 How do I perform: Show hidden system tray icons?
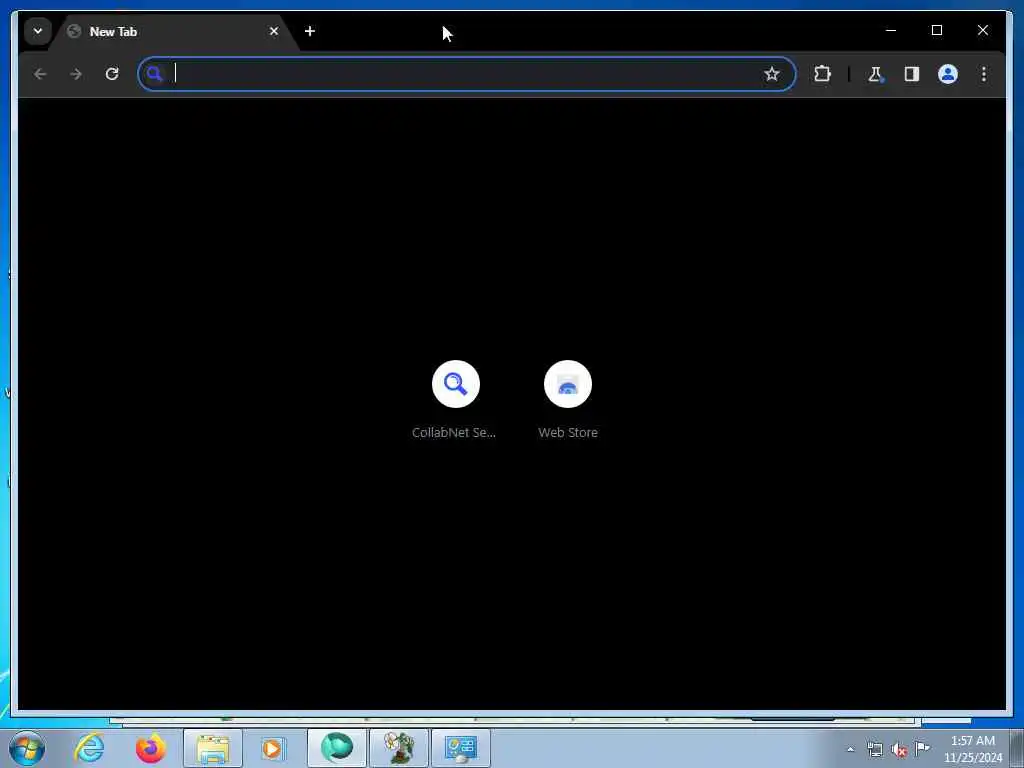point(850,749)
